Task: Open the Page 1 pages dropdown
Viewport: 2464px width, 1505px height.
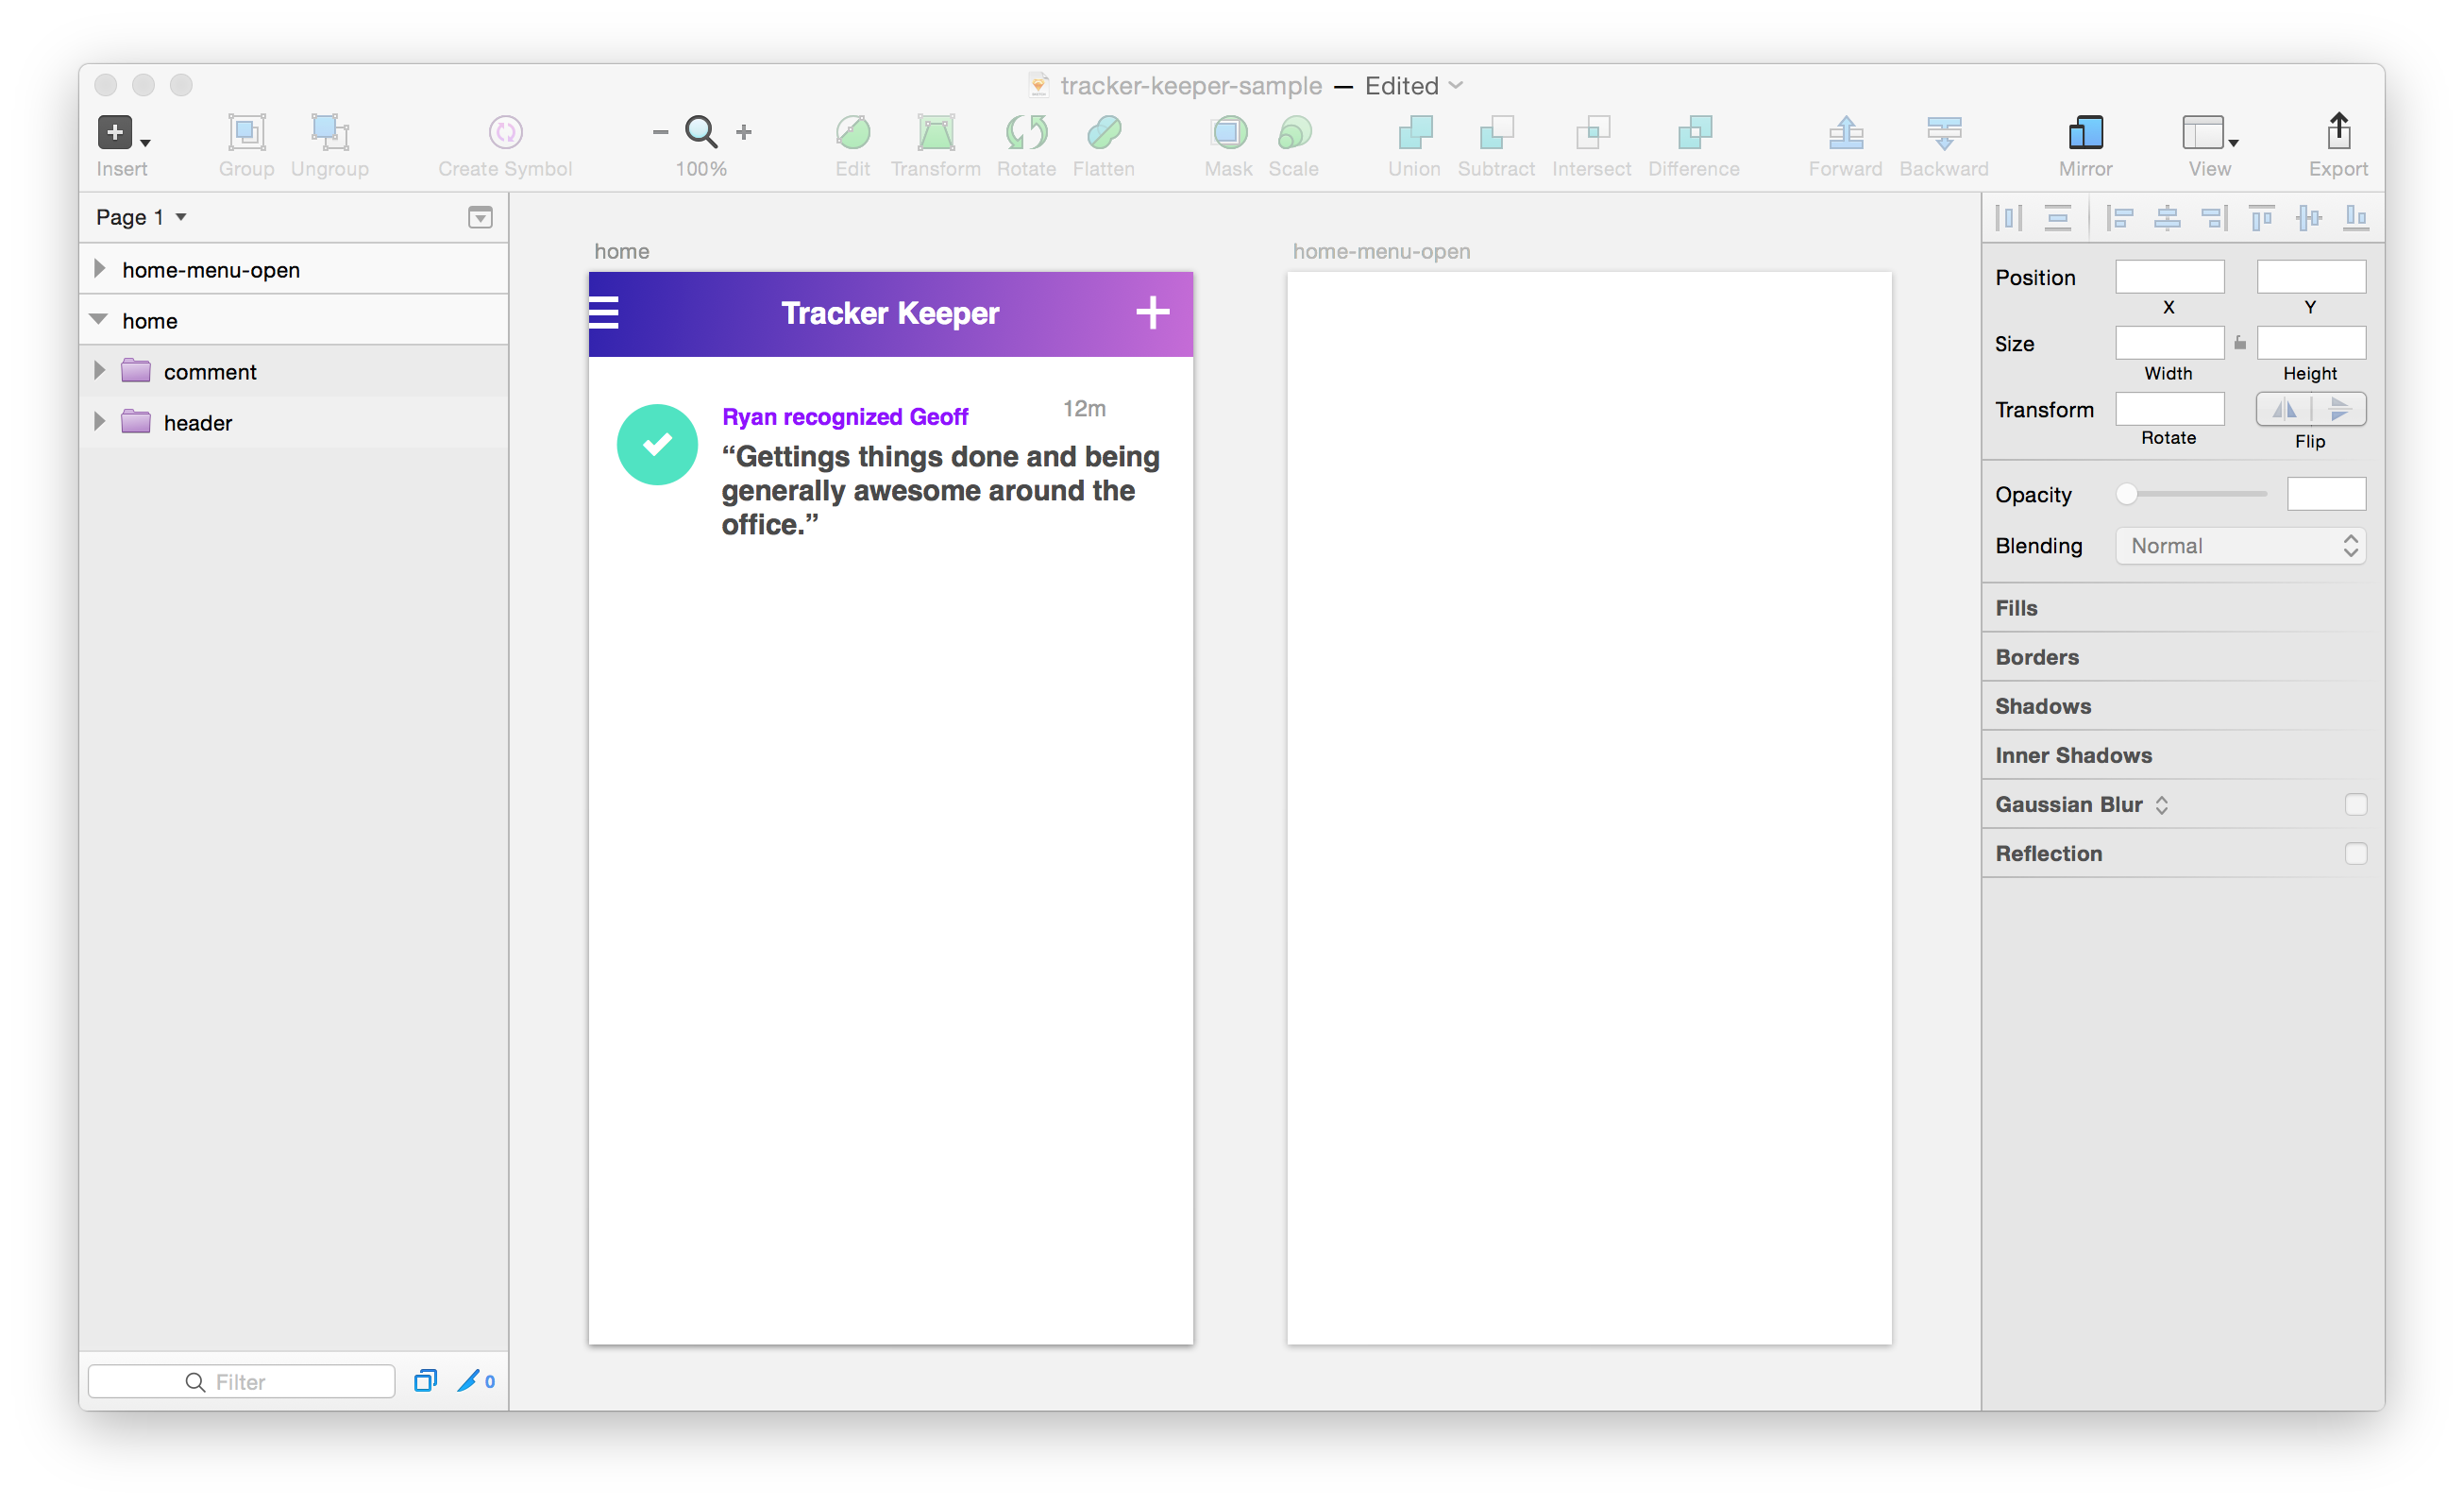Action: pos(141,217)
